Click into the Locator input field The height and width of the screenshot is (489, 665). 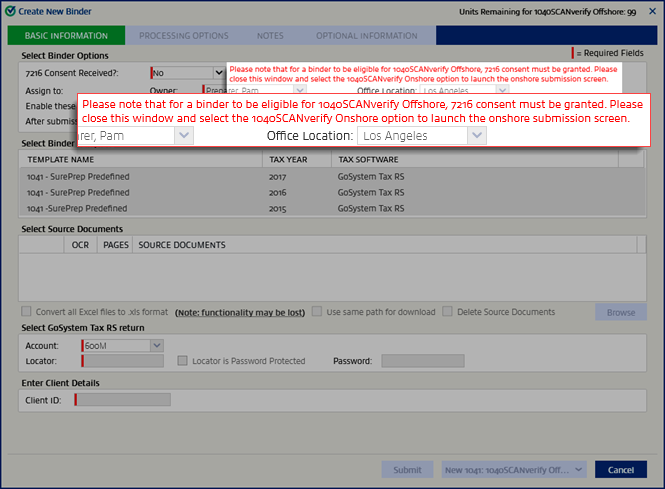coord(122,361)
